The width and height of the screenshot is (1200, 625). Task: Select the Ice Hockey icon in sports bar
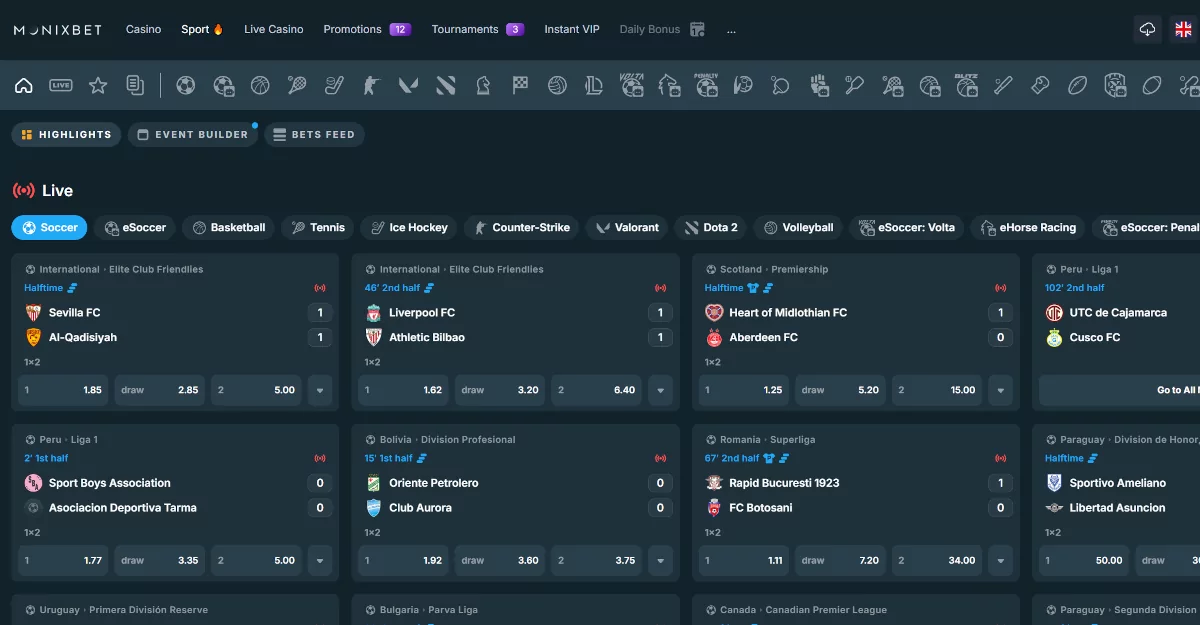click(334, 85)
